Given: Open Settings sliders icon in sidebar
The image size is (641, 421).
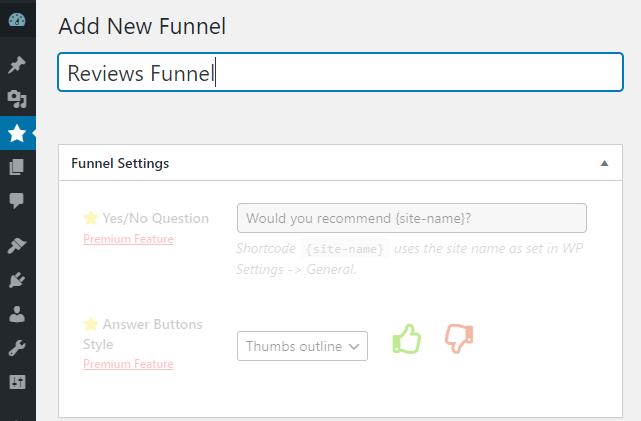Looking at the screenshot, I should click(x=17, y=381).
